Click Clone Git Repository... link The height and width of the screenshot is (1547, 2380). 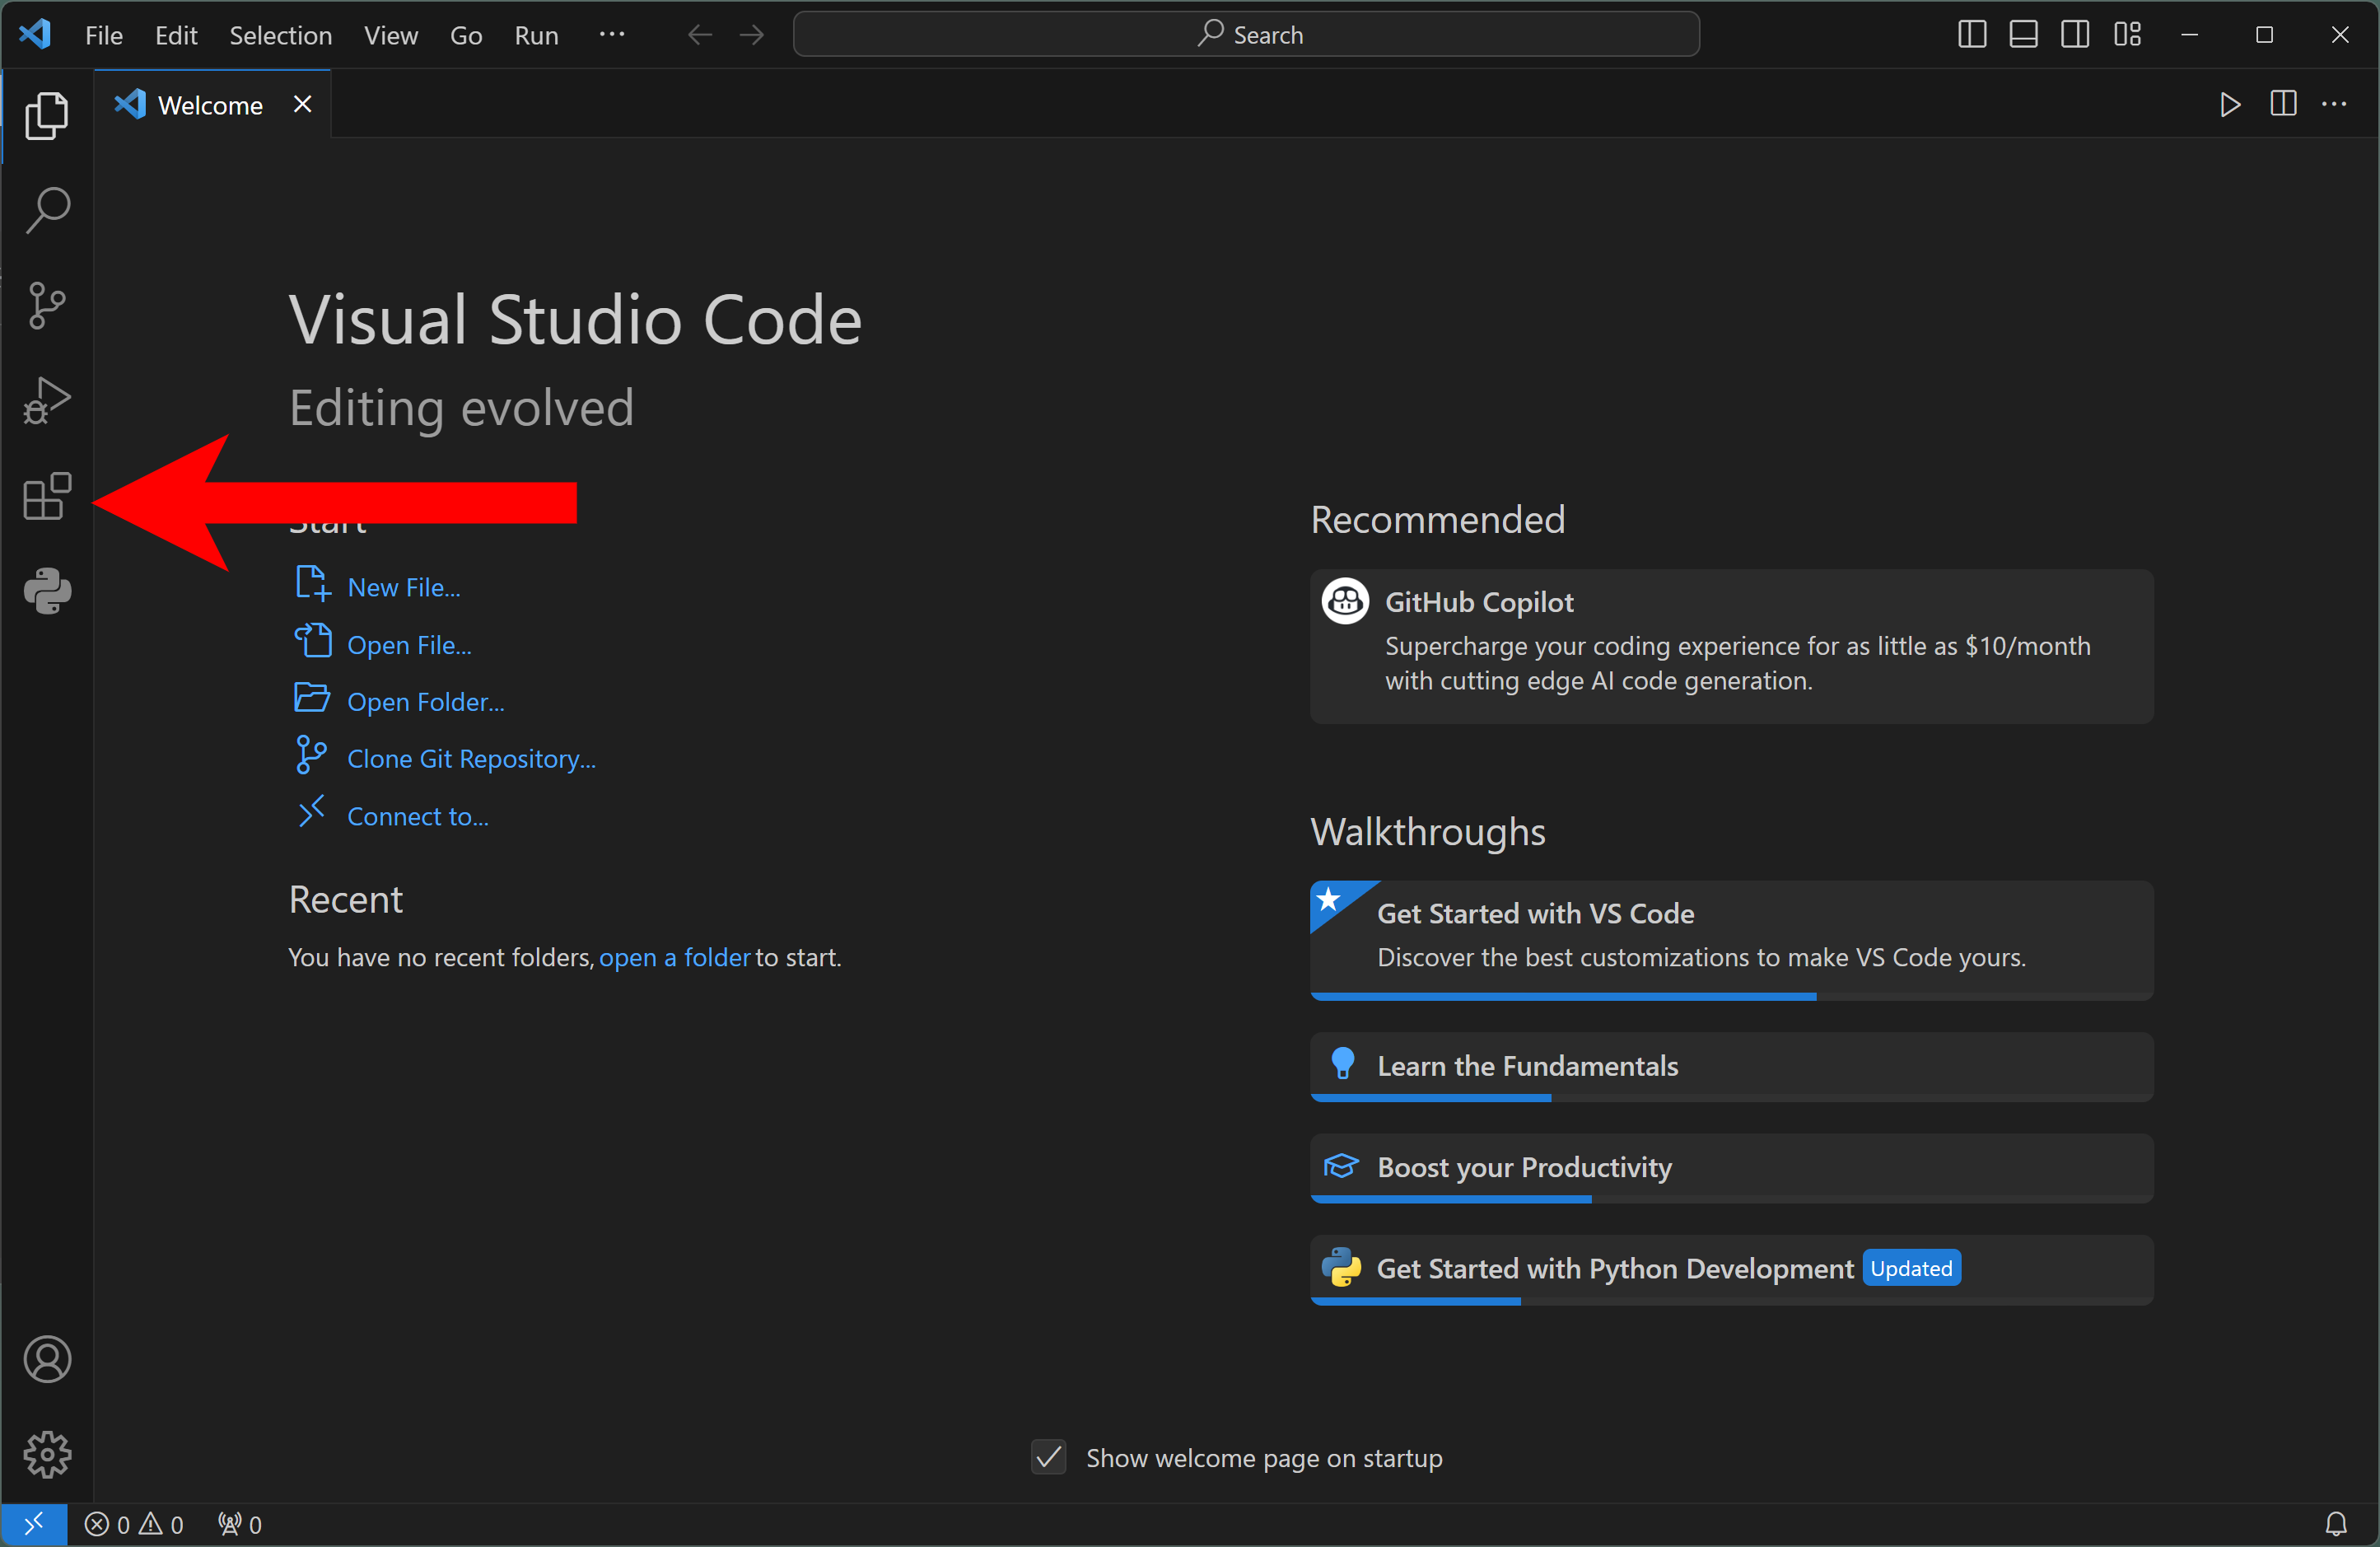point(472,759)
